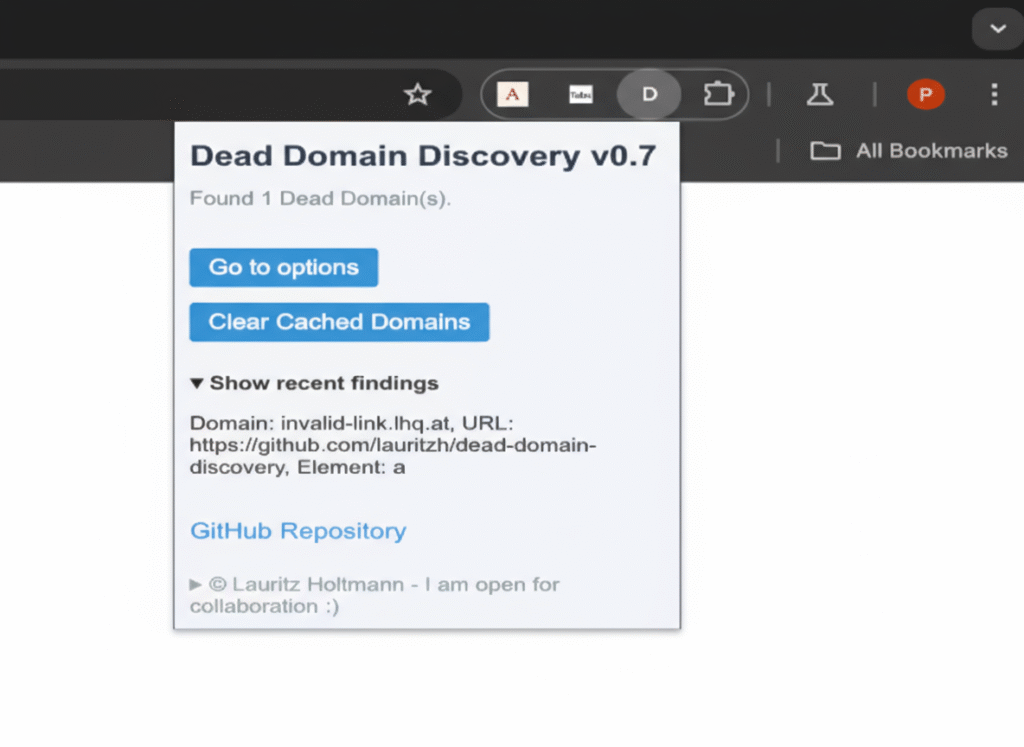Click the profile avatar 'P'
This screenshot has height=747, width=1024.
(925, 94)
